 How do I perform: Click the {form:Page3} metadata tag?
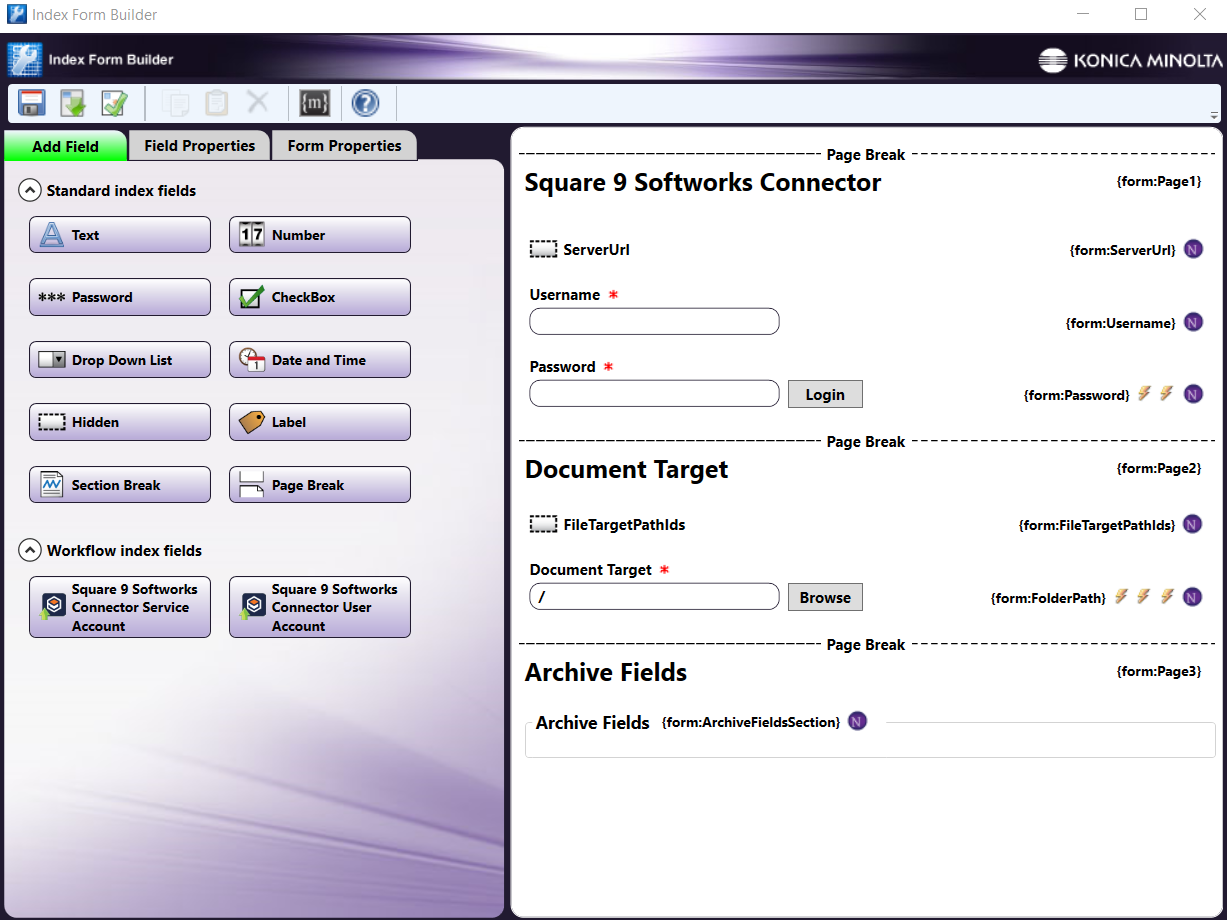point(1159,671)
